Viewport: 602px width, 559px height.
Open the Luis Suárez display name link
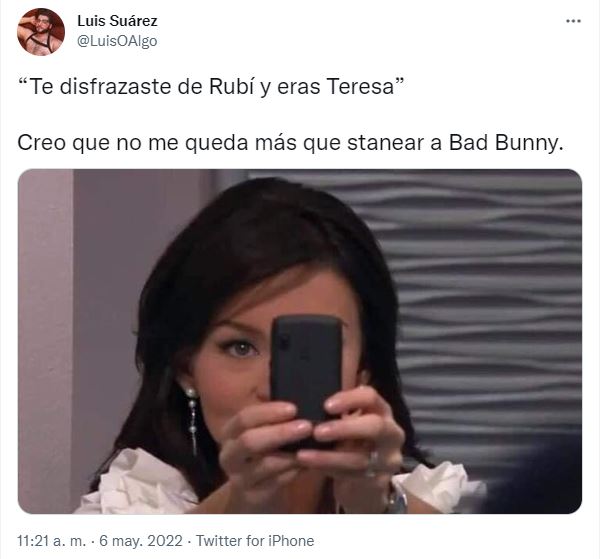117,21
